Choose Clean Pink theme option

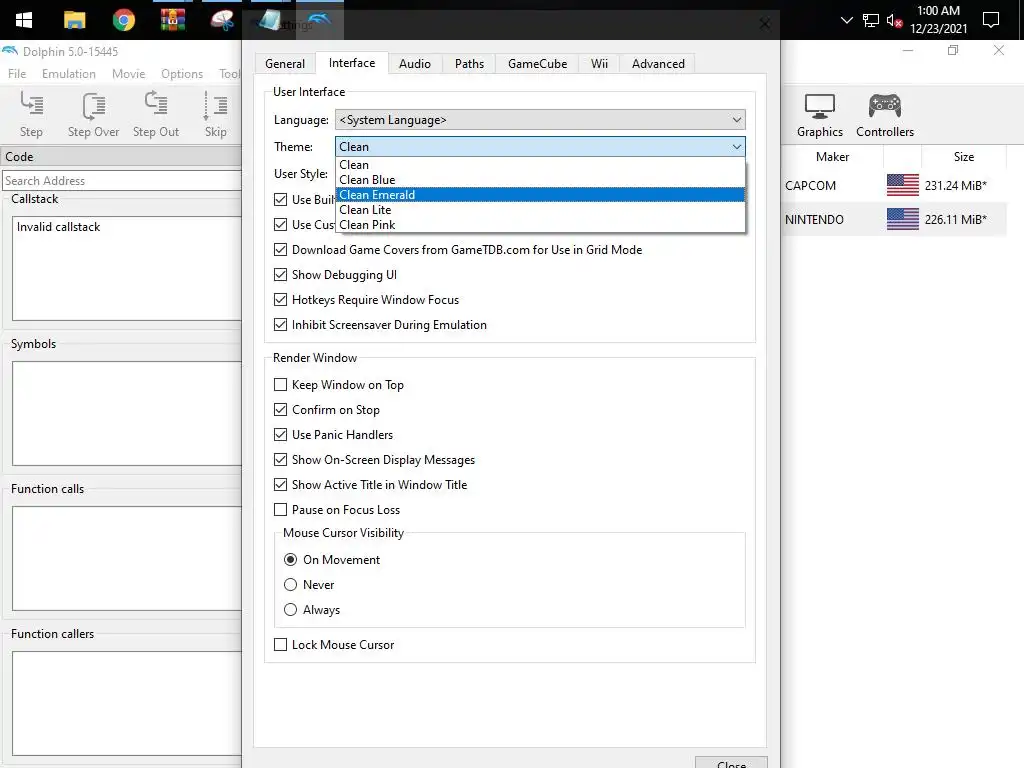540,225
